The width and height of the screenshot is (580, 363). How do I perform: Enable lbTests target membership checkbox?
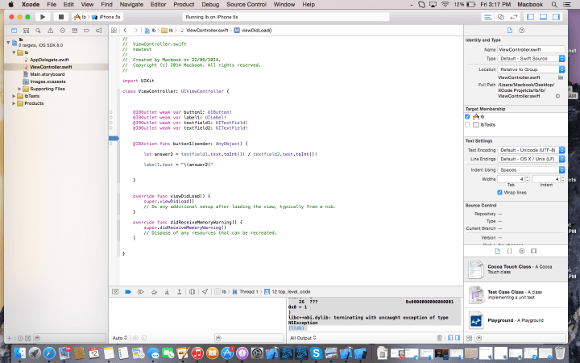coord(468,125)
